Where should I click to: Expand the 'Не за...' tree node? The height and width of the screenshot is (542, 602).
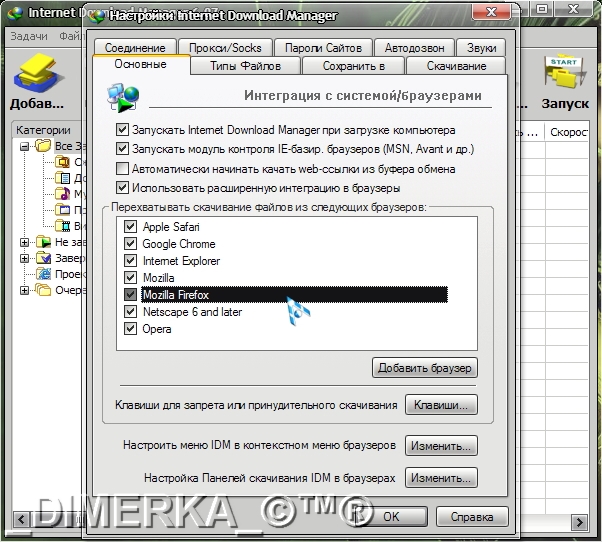24,242
